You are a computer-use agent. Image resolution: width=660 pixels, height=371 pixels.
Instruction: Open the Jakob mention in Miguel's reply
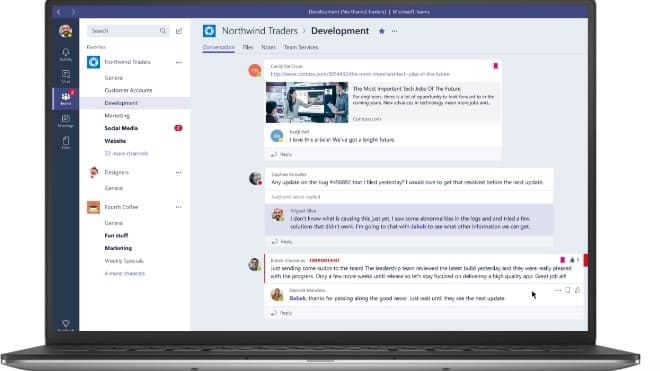(x=418, y=227)
